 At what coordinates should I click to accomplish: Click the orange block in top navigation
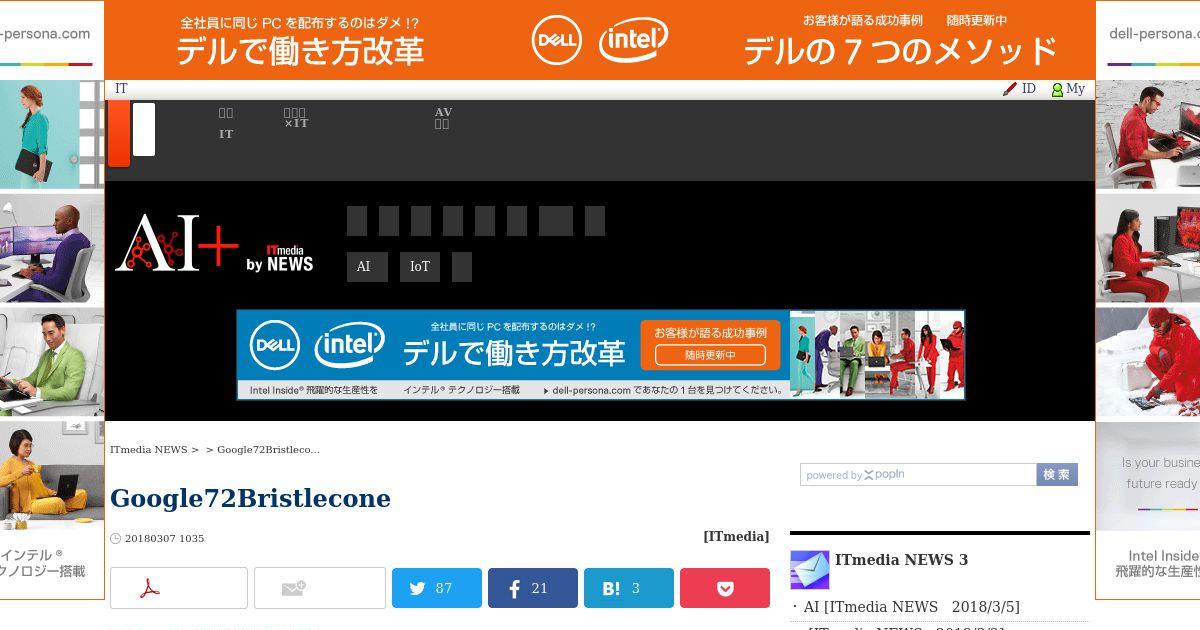(119, 133)
